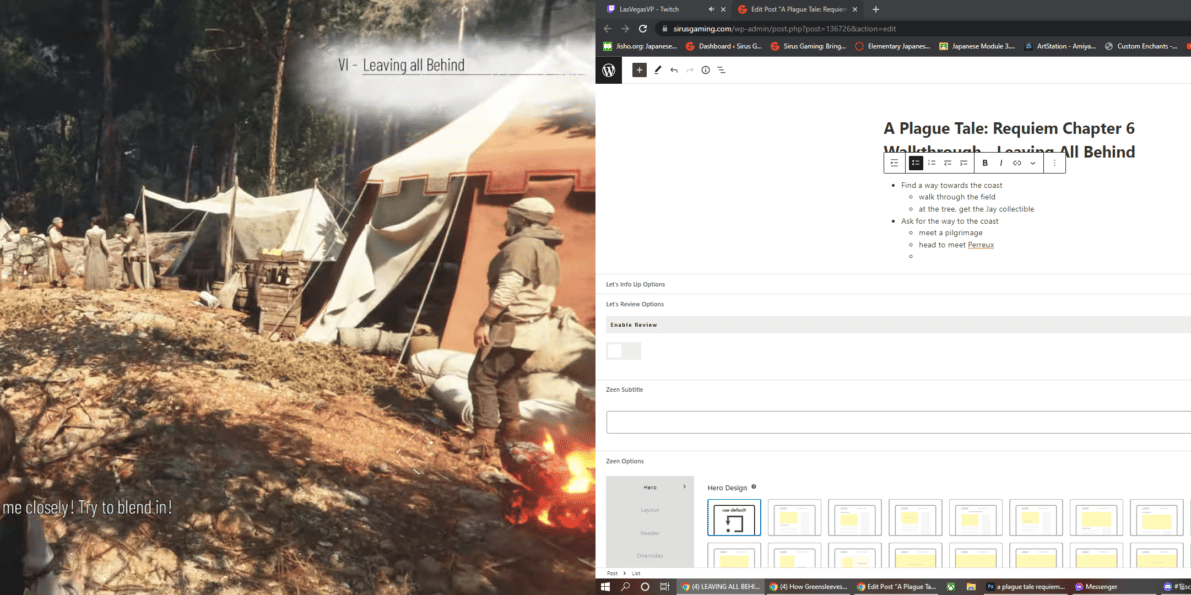
Task: Click the block inserter plus button
Action: pyautogui.click(x=640, y=70)
